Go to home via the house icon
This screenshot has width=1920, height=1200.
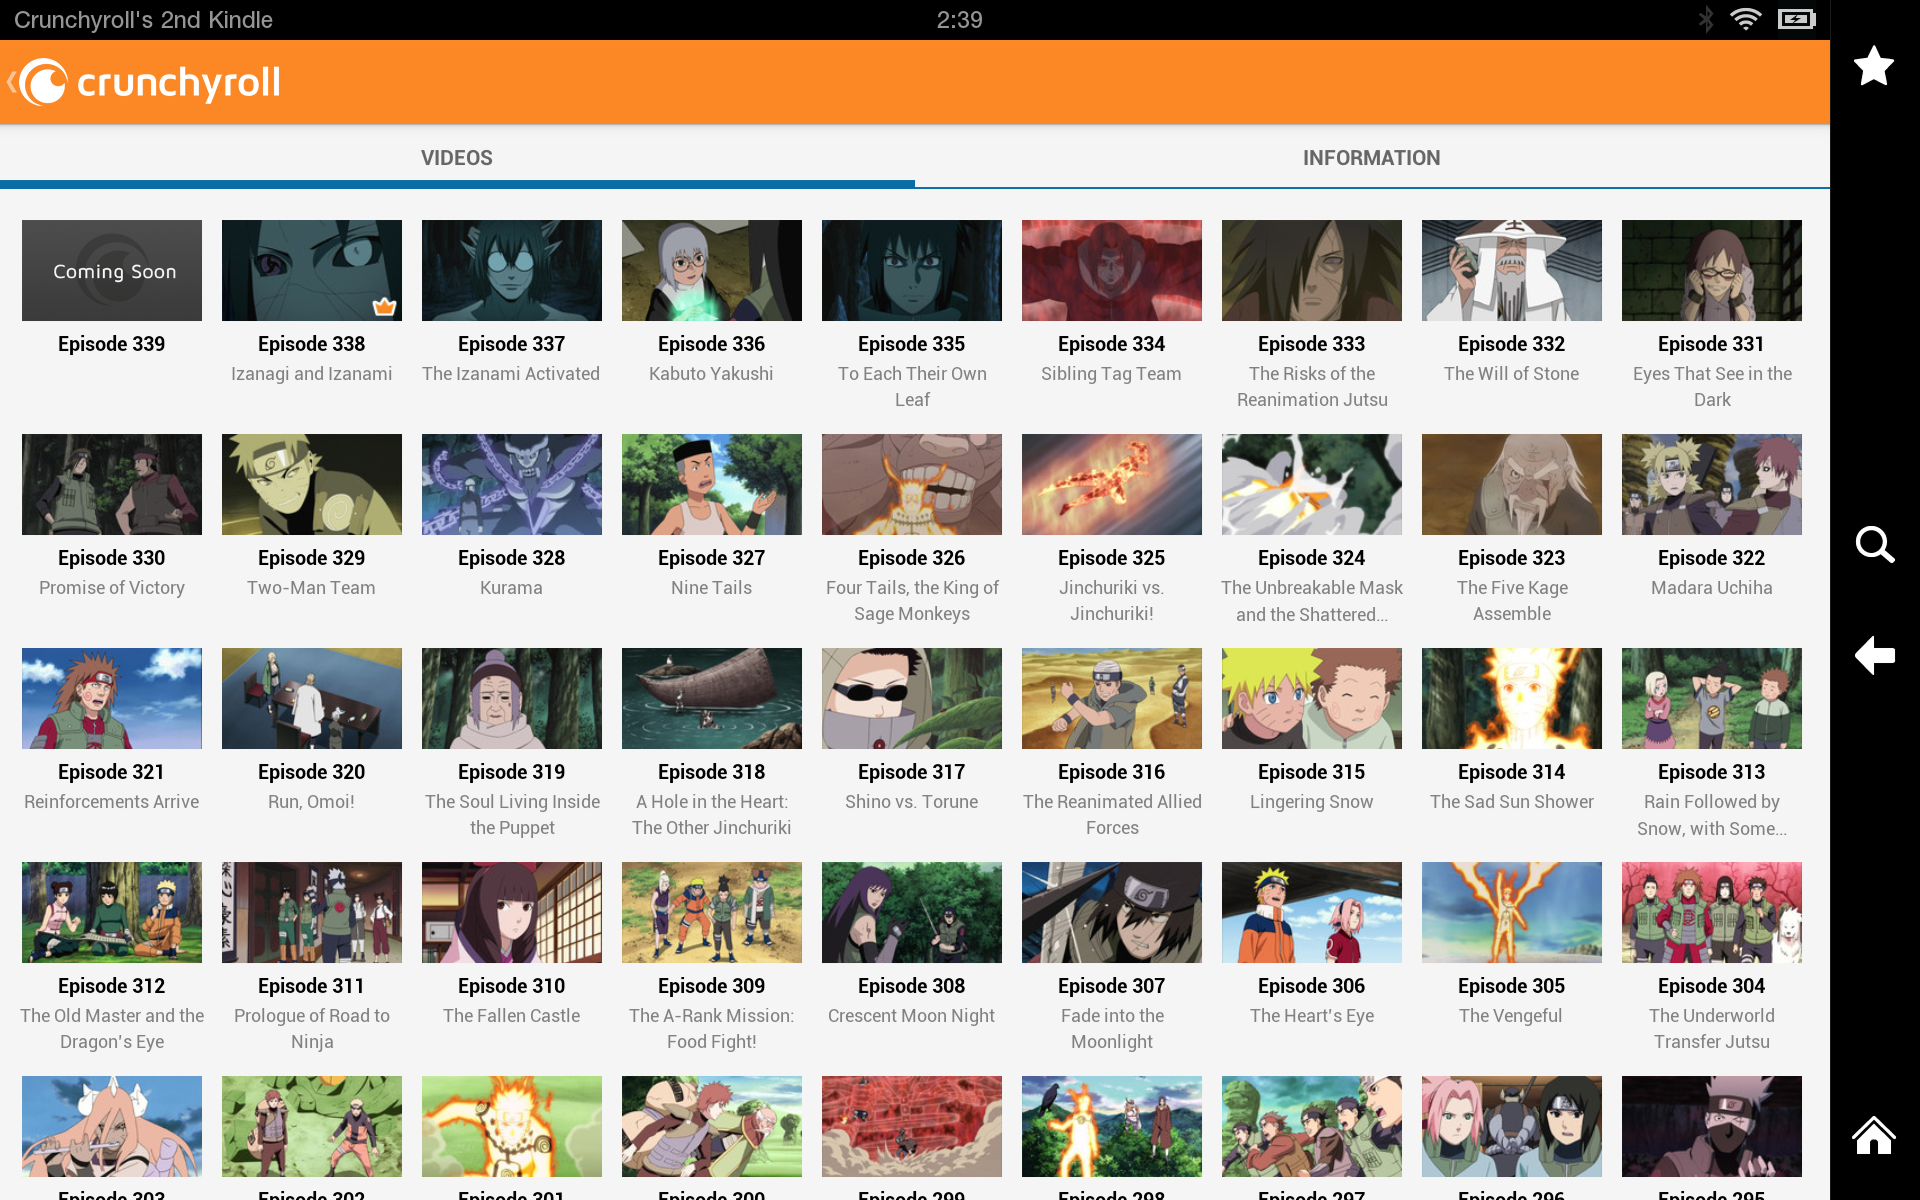coord(1873,1136)
